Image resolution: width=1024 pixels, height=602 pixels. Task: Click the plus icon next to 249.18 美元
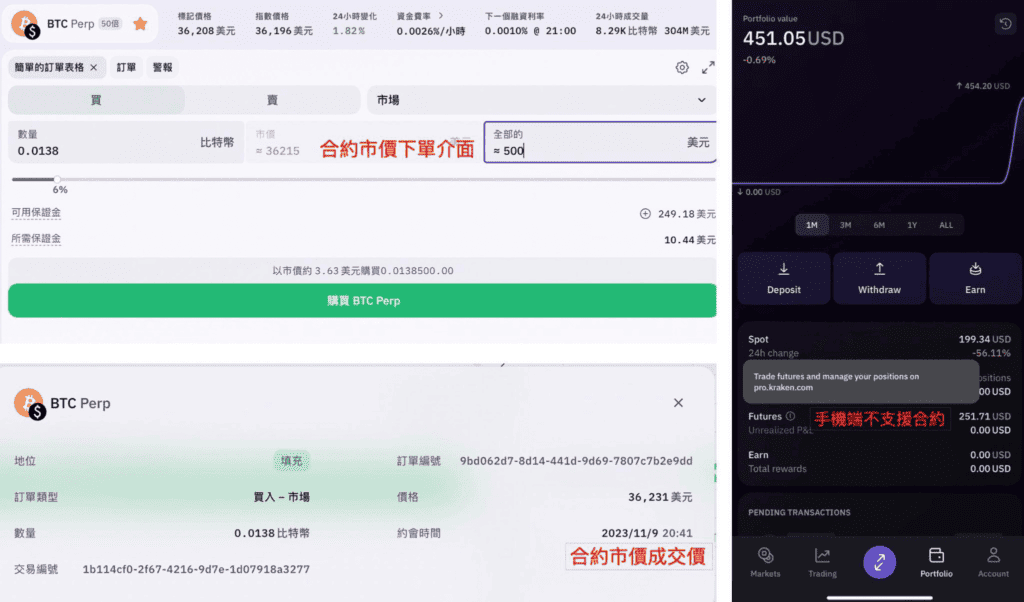(x=645, y=214)
